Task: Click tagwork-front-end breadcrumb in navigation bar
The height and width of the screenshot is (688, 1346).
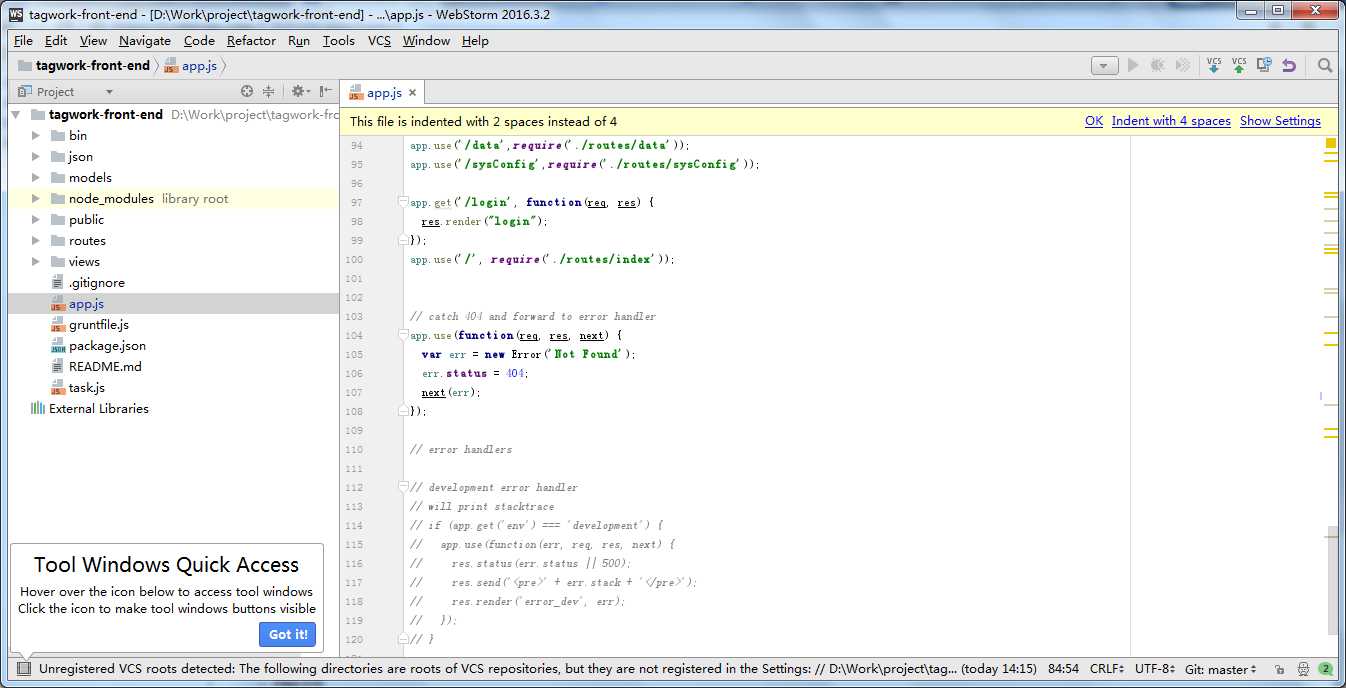Action: click(x=85, y=65)
